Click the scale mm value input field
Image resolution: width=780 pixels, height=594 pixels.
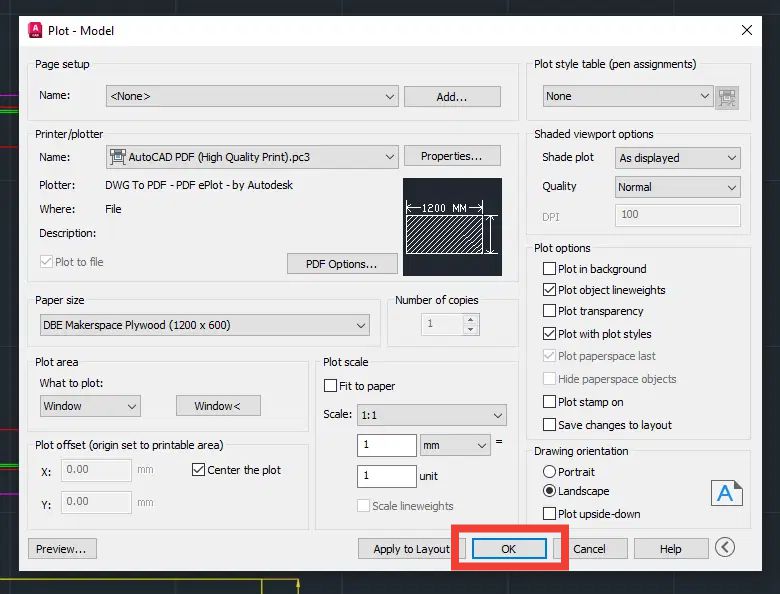pos(387,445)
